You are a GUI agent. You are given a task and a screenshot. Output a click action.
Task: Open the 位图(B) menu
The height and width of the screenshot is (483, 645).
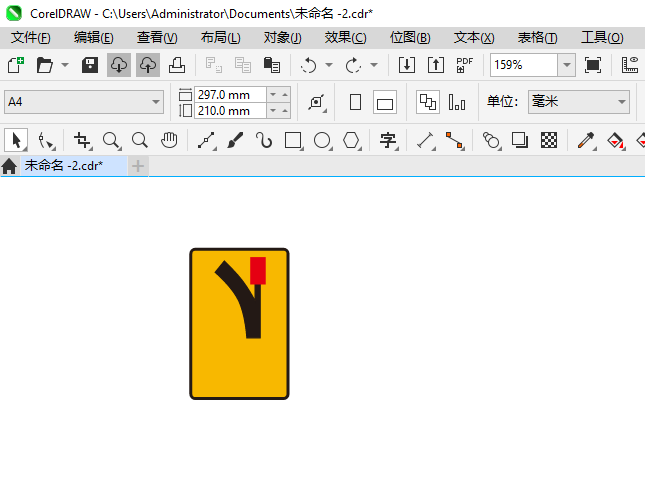[410, 38]
